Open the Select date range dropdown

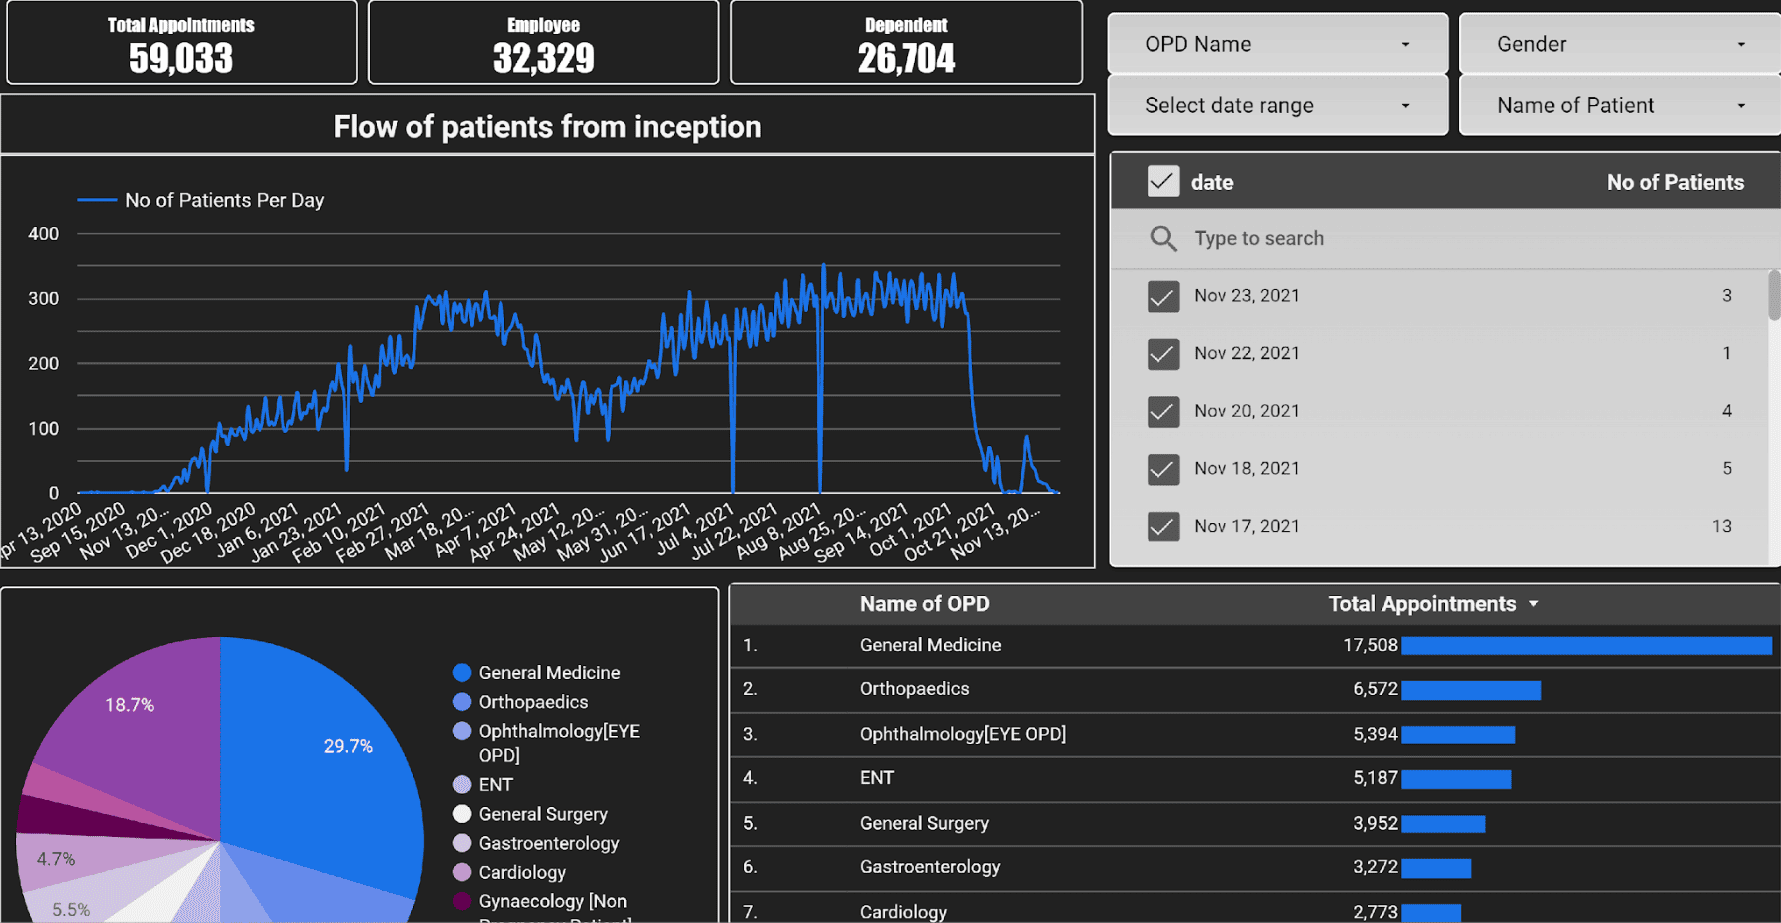1277,105
